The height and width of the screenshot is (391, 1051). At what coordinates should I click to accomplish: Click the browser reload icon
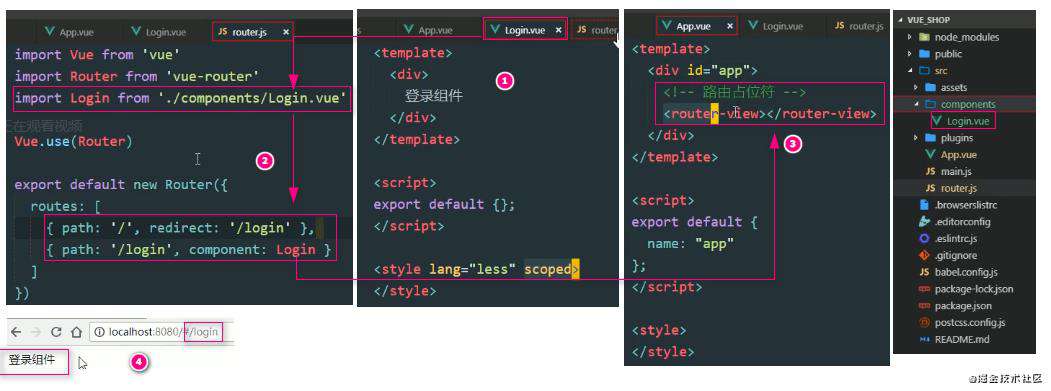point(56,331)
